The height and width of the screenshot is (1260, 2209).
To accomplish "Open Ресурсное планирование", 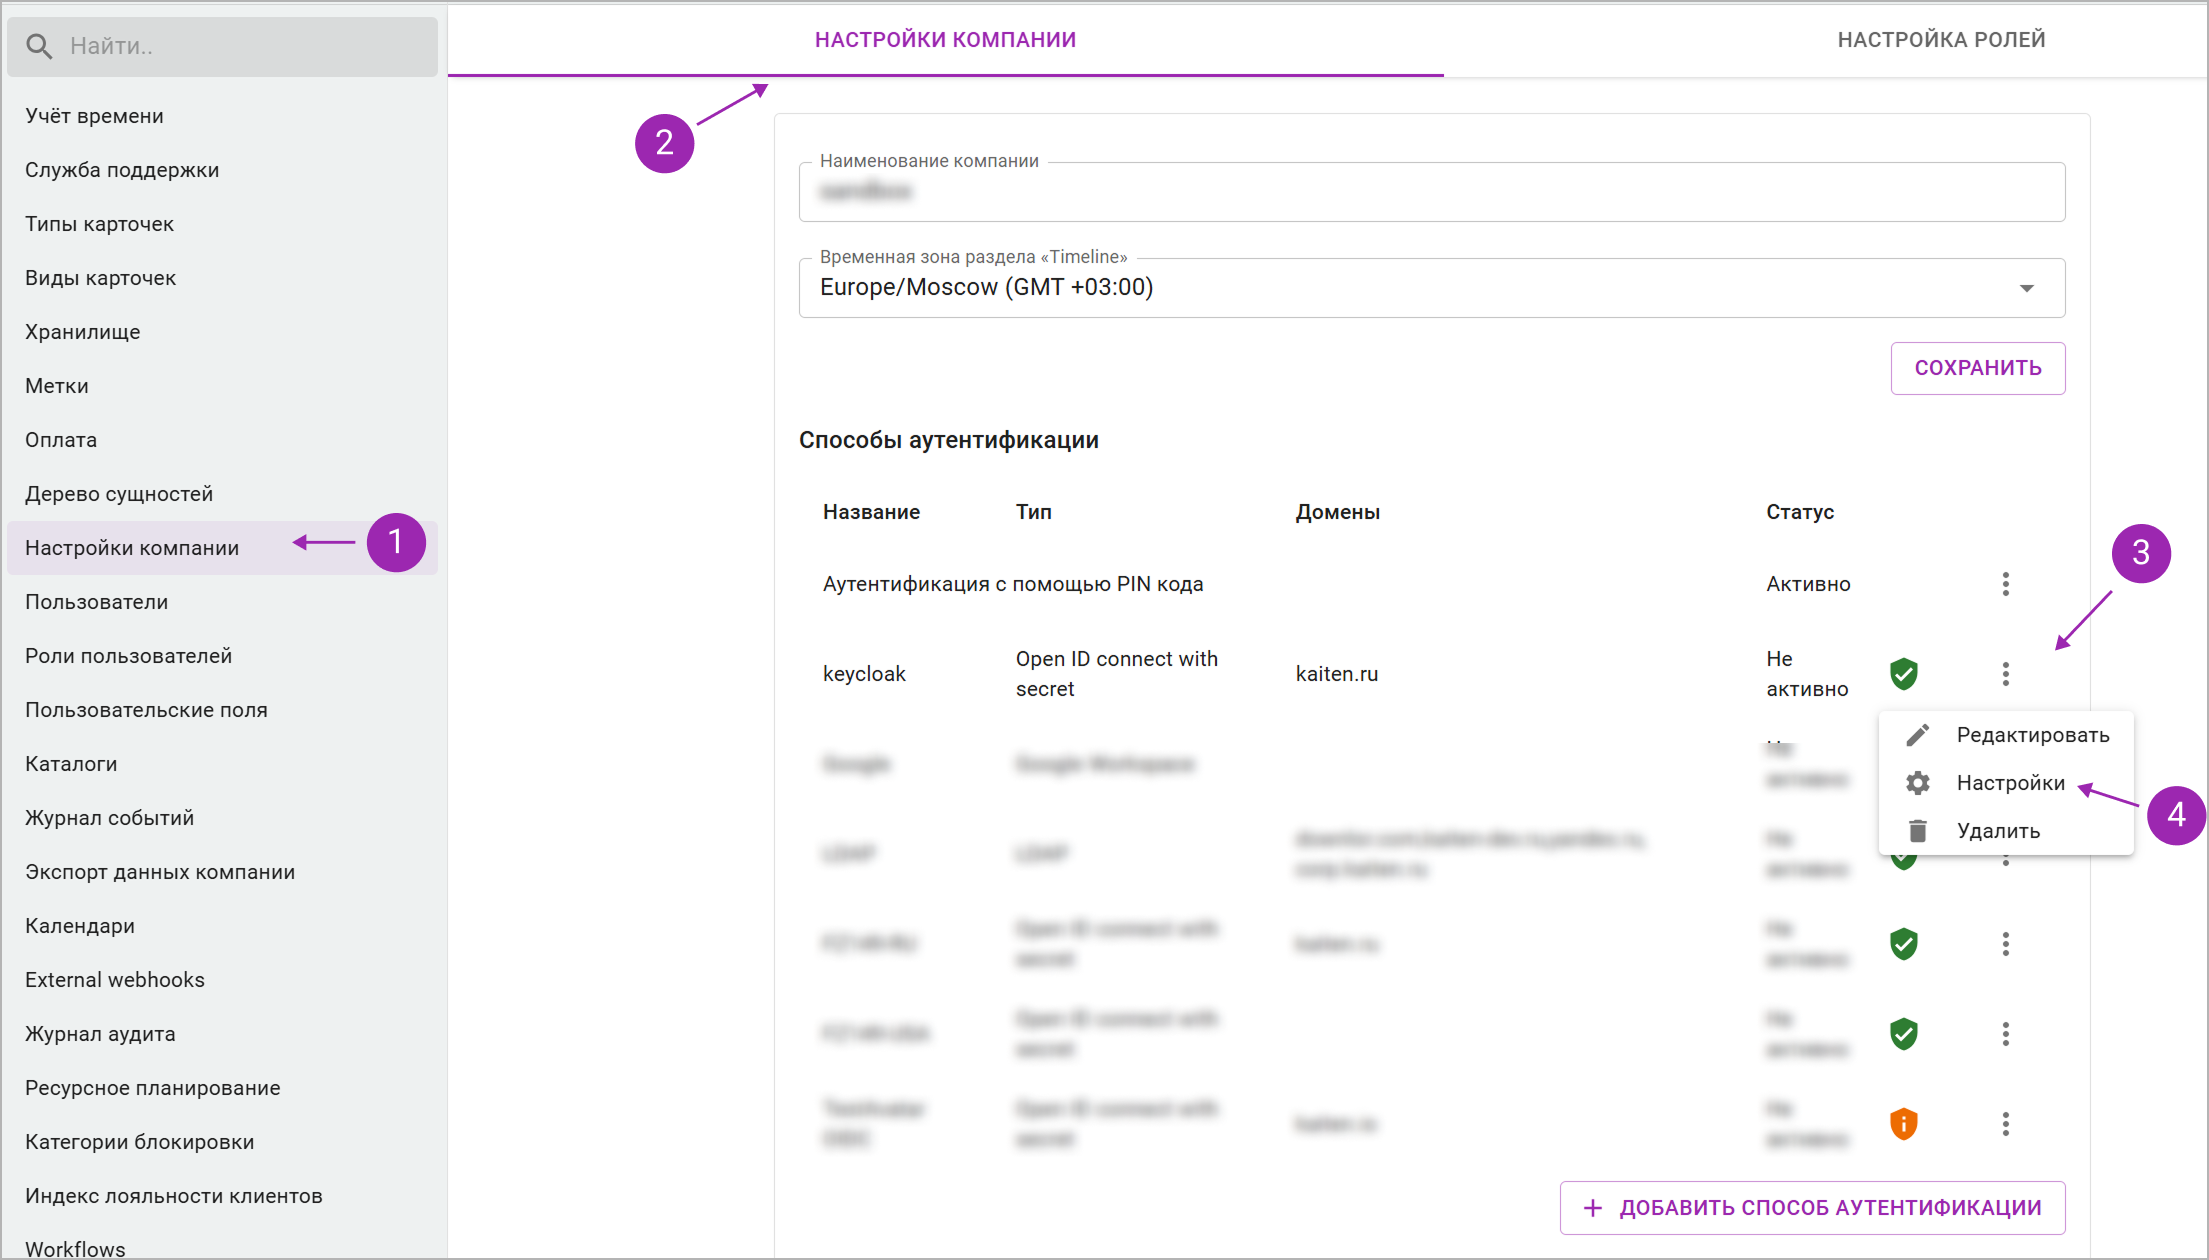I will [x=152, y=1088].
